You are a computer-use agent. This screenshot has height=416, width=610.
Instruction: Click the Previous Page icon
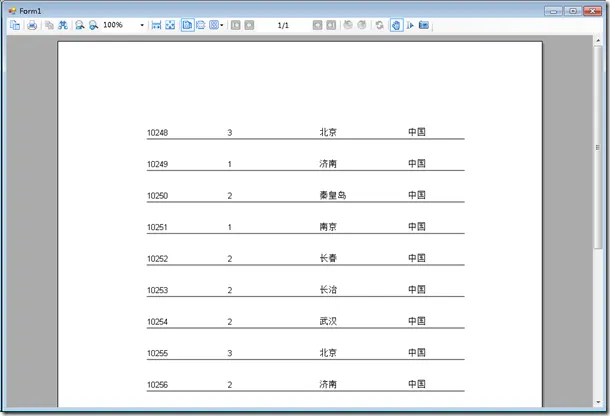(249, 25)
